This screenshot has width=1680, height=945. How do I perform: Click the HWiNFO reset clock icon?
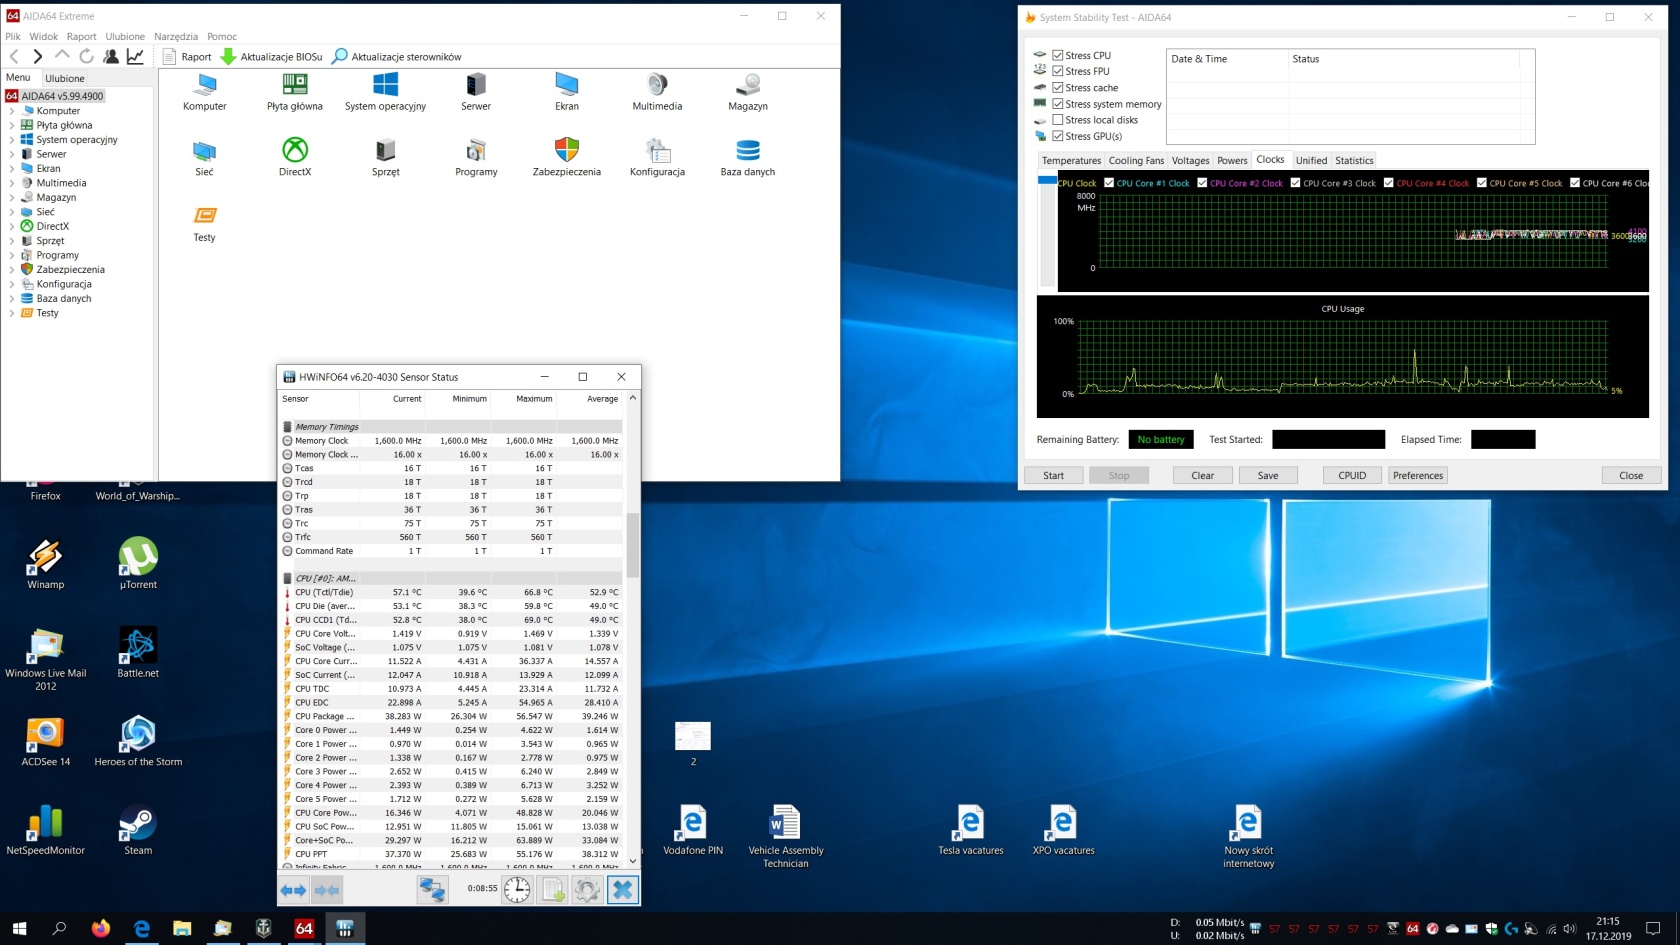[517, 890]
